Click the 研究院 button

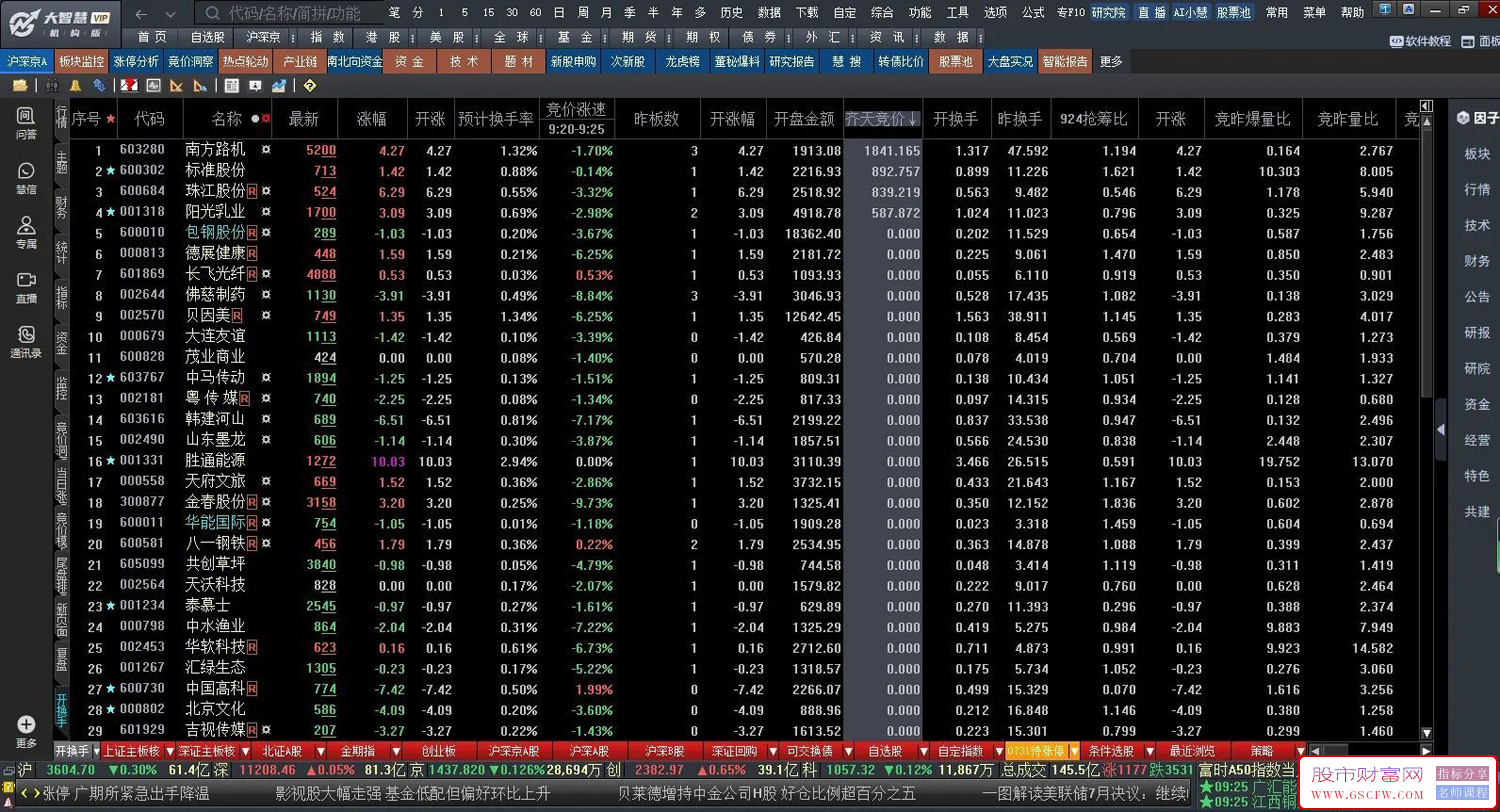click(1108, 12)
